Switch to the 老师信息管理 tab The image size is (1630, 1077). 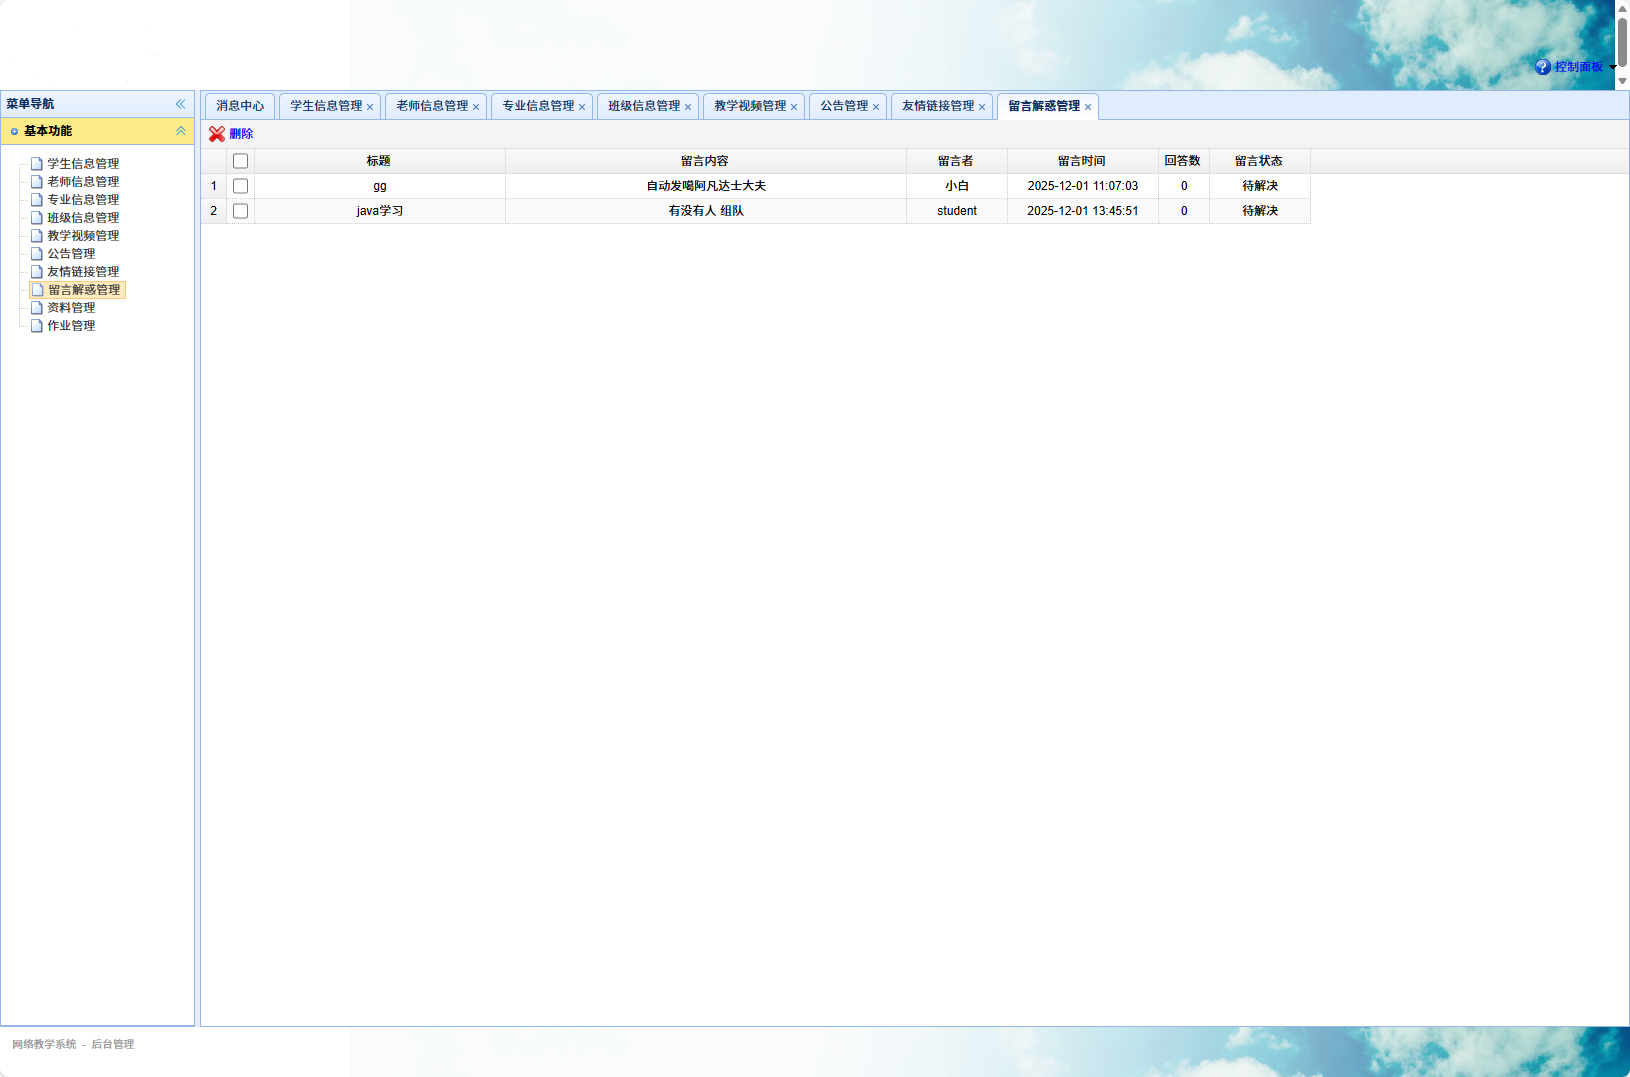(x=432, y=106)
